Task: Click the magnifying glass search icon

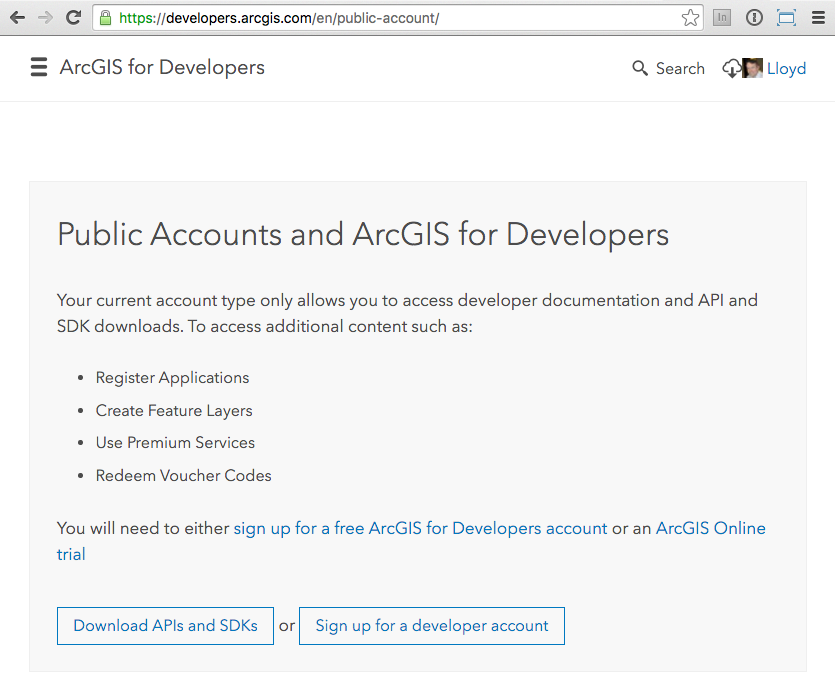Action: click(640, 68)
